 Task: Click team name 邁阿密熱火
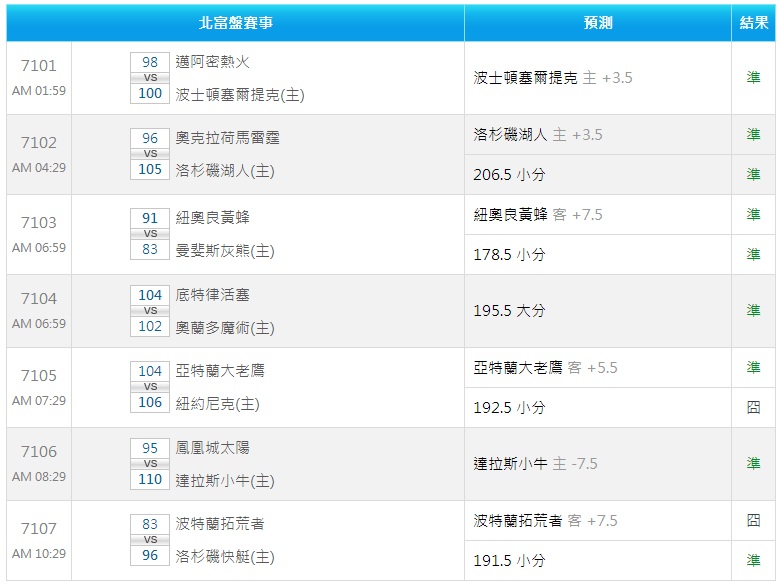(212, 62)
